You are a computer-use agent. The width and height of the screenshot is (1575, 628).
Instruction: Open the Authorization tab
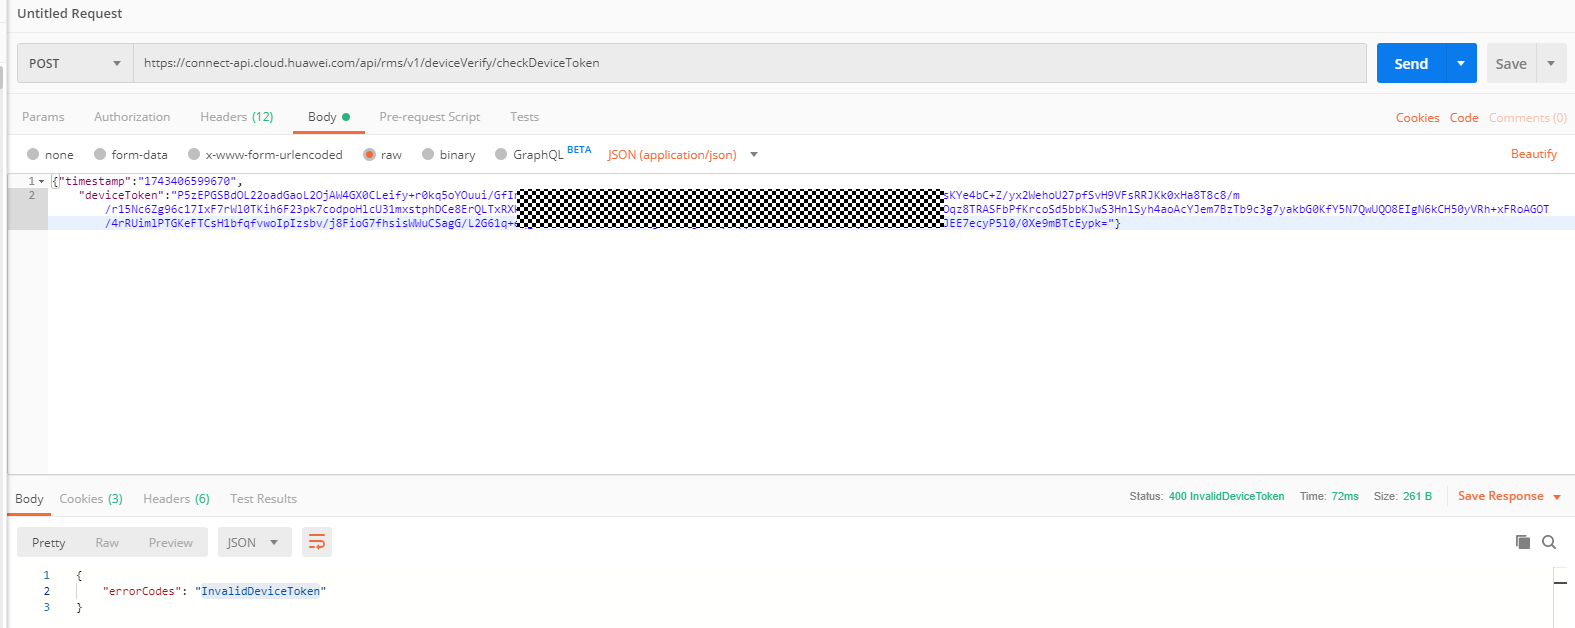click(x=132, y=117)
